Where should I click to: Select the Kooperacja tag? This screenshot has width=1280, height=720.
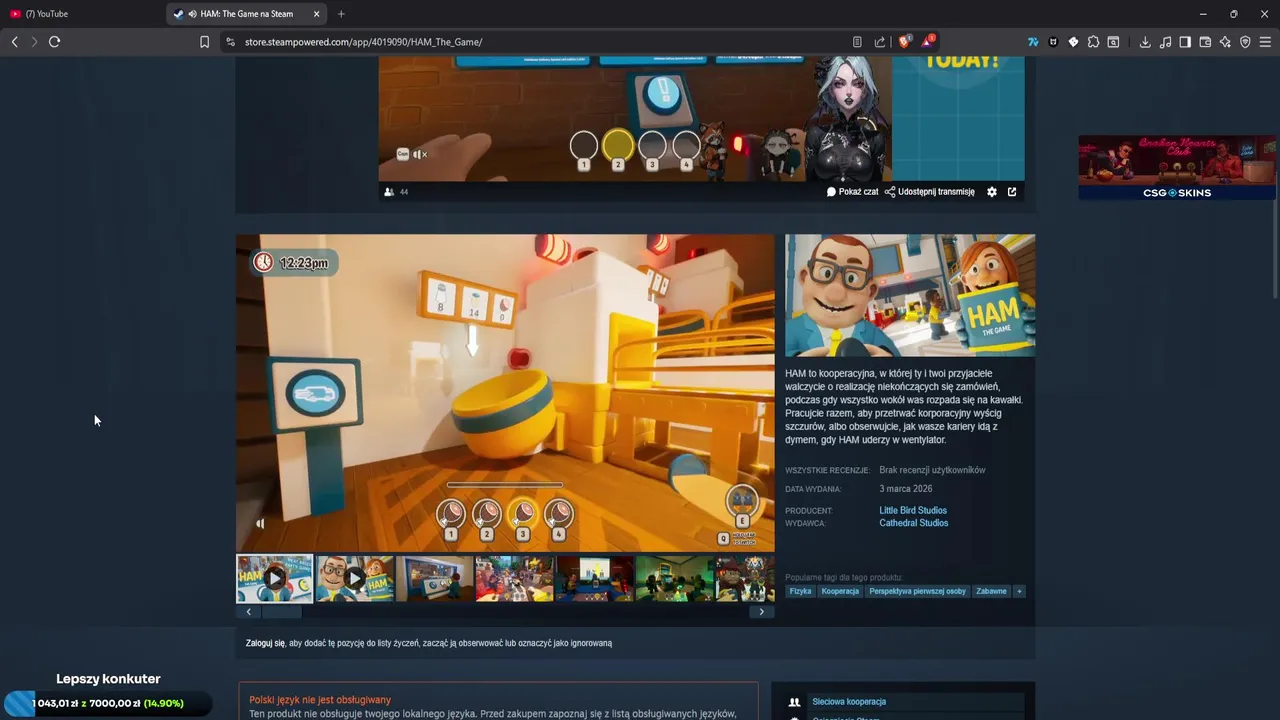840,591
